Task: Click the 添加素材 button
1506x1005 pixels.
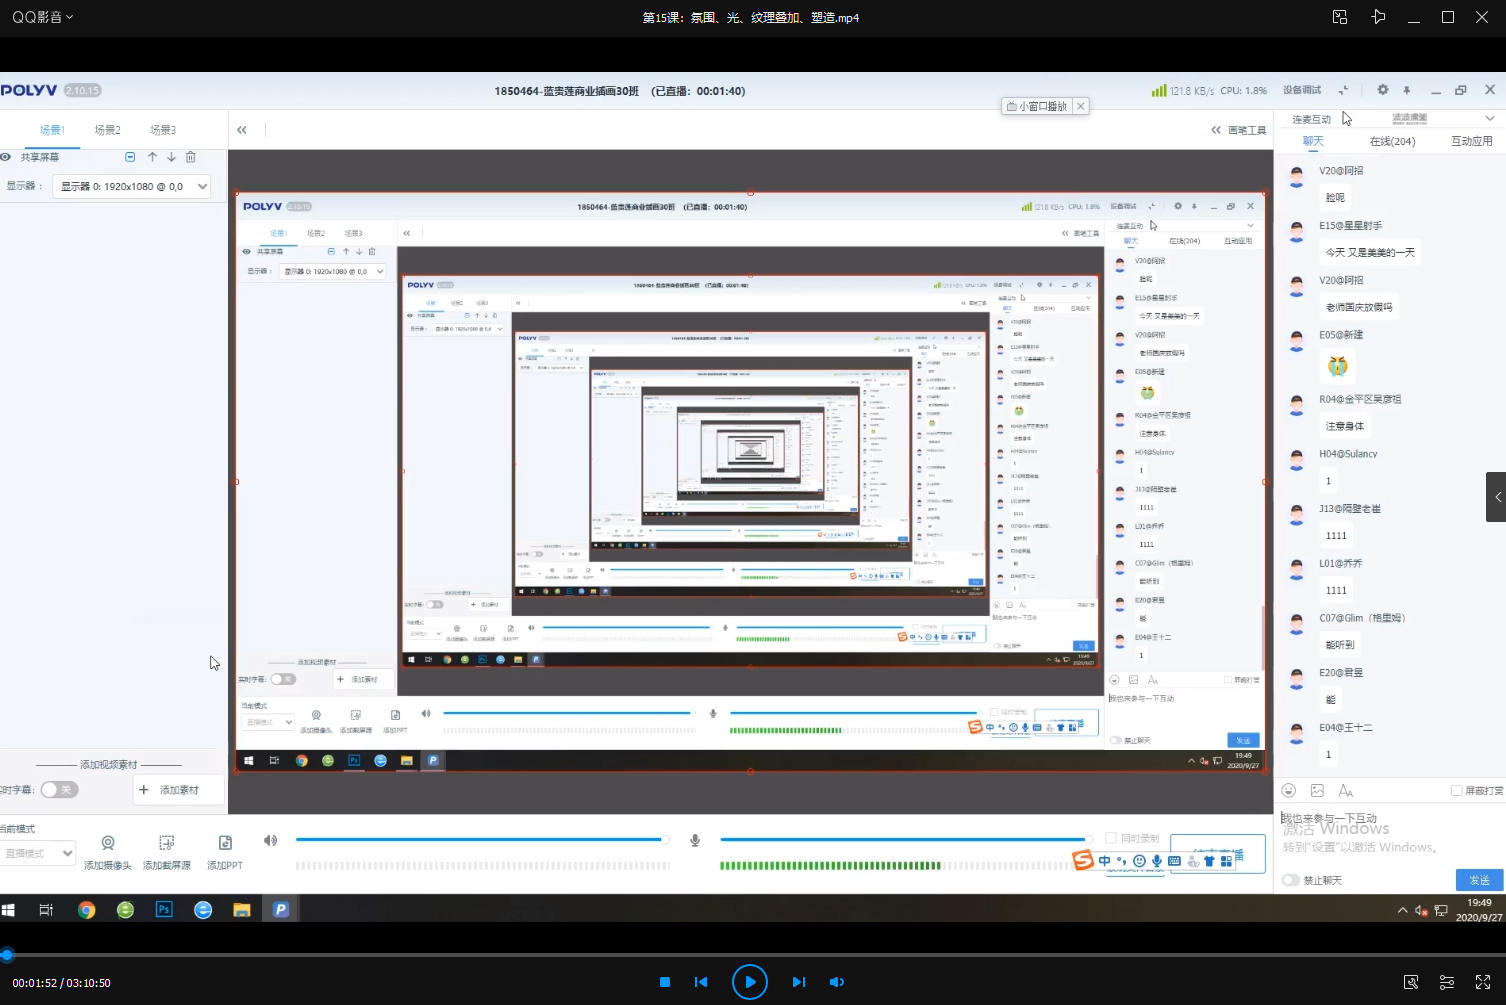Action: [x=169, y=790]
